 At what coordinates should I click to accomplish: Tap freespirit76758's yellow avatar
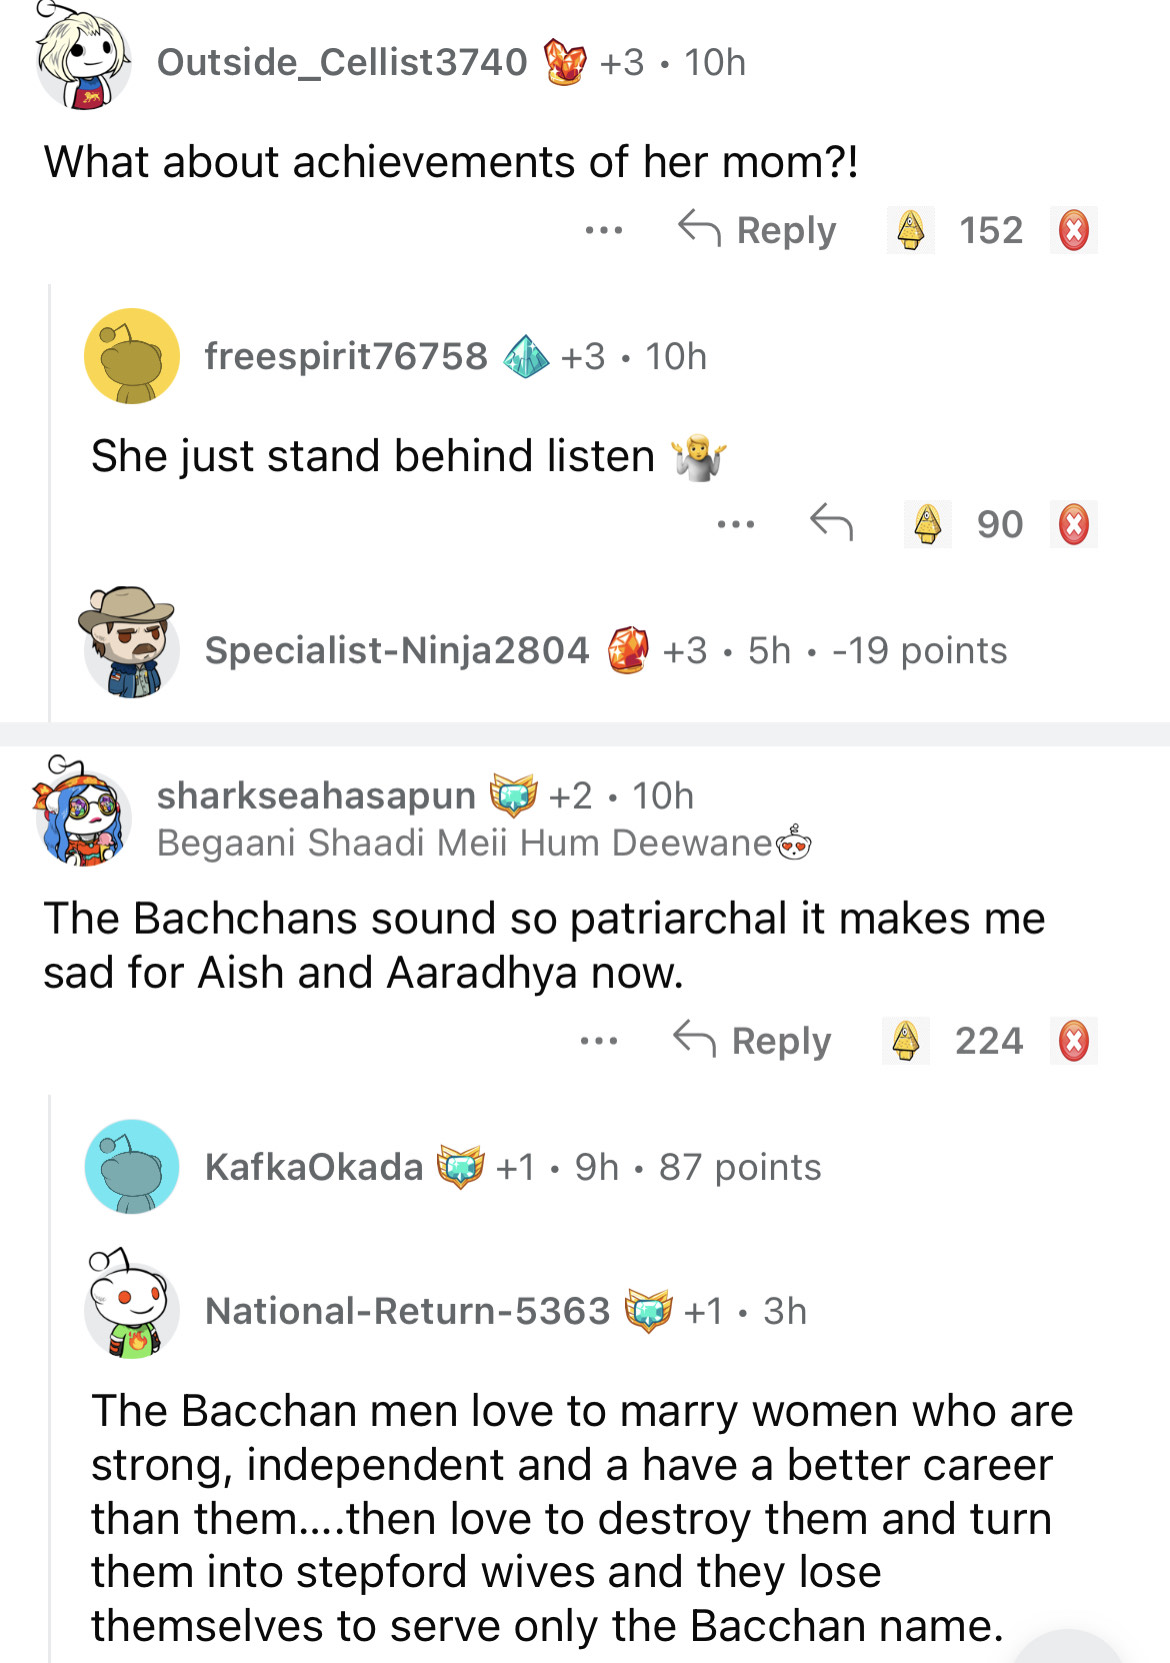click(x=131, y=356)
